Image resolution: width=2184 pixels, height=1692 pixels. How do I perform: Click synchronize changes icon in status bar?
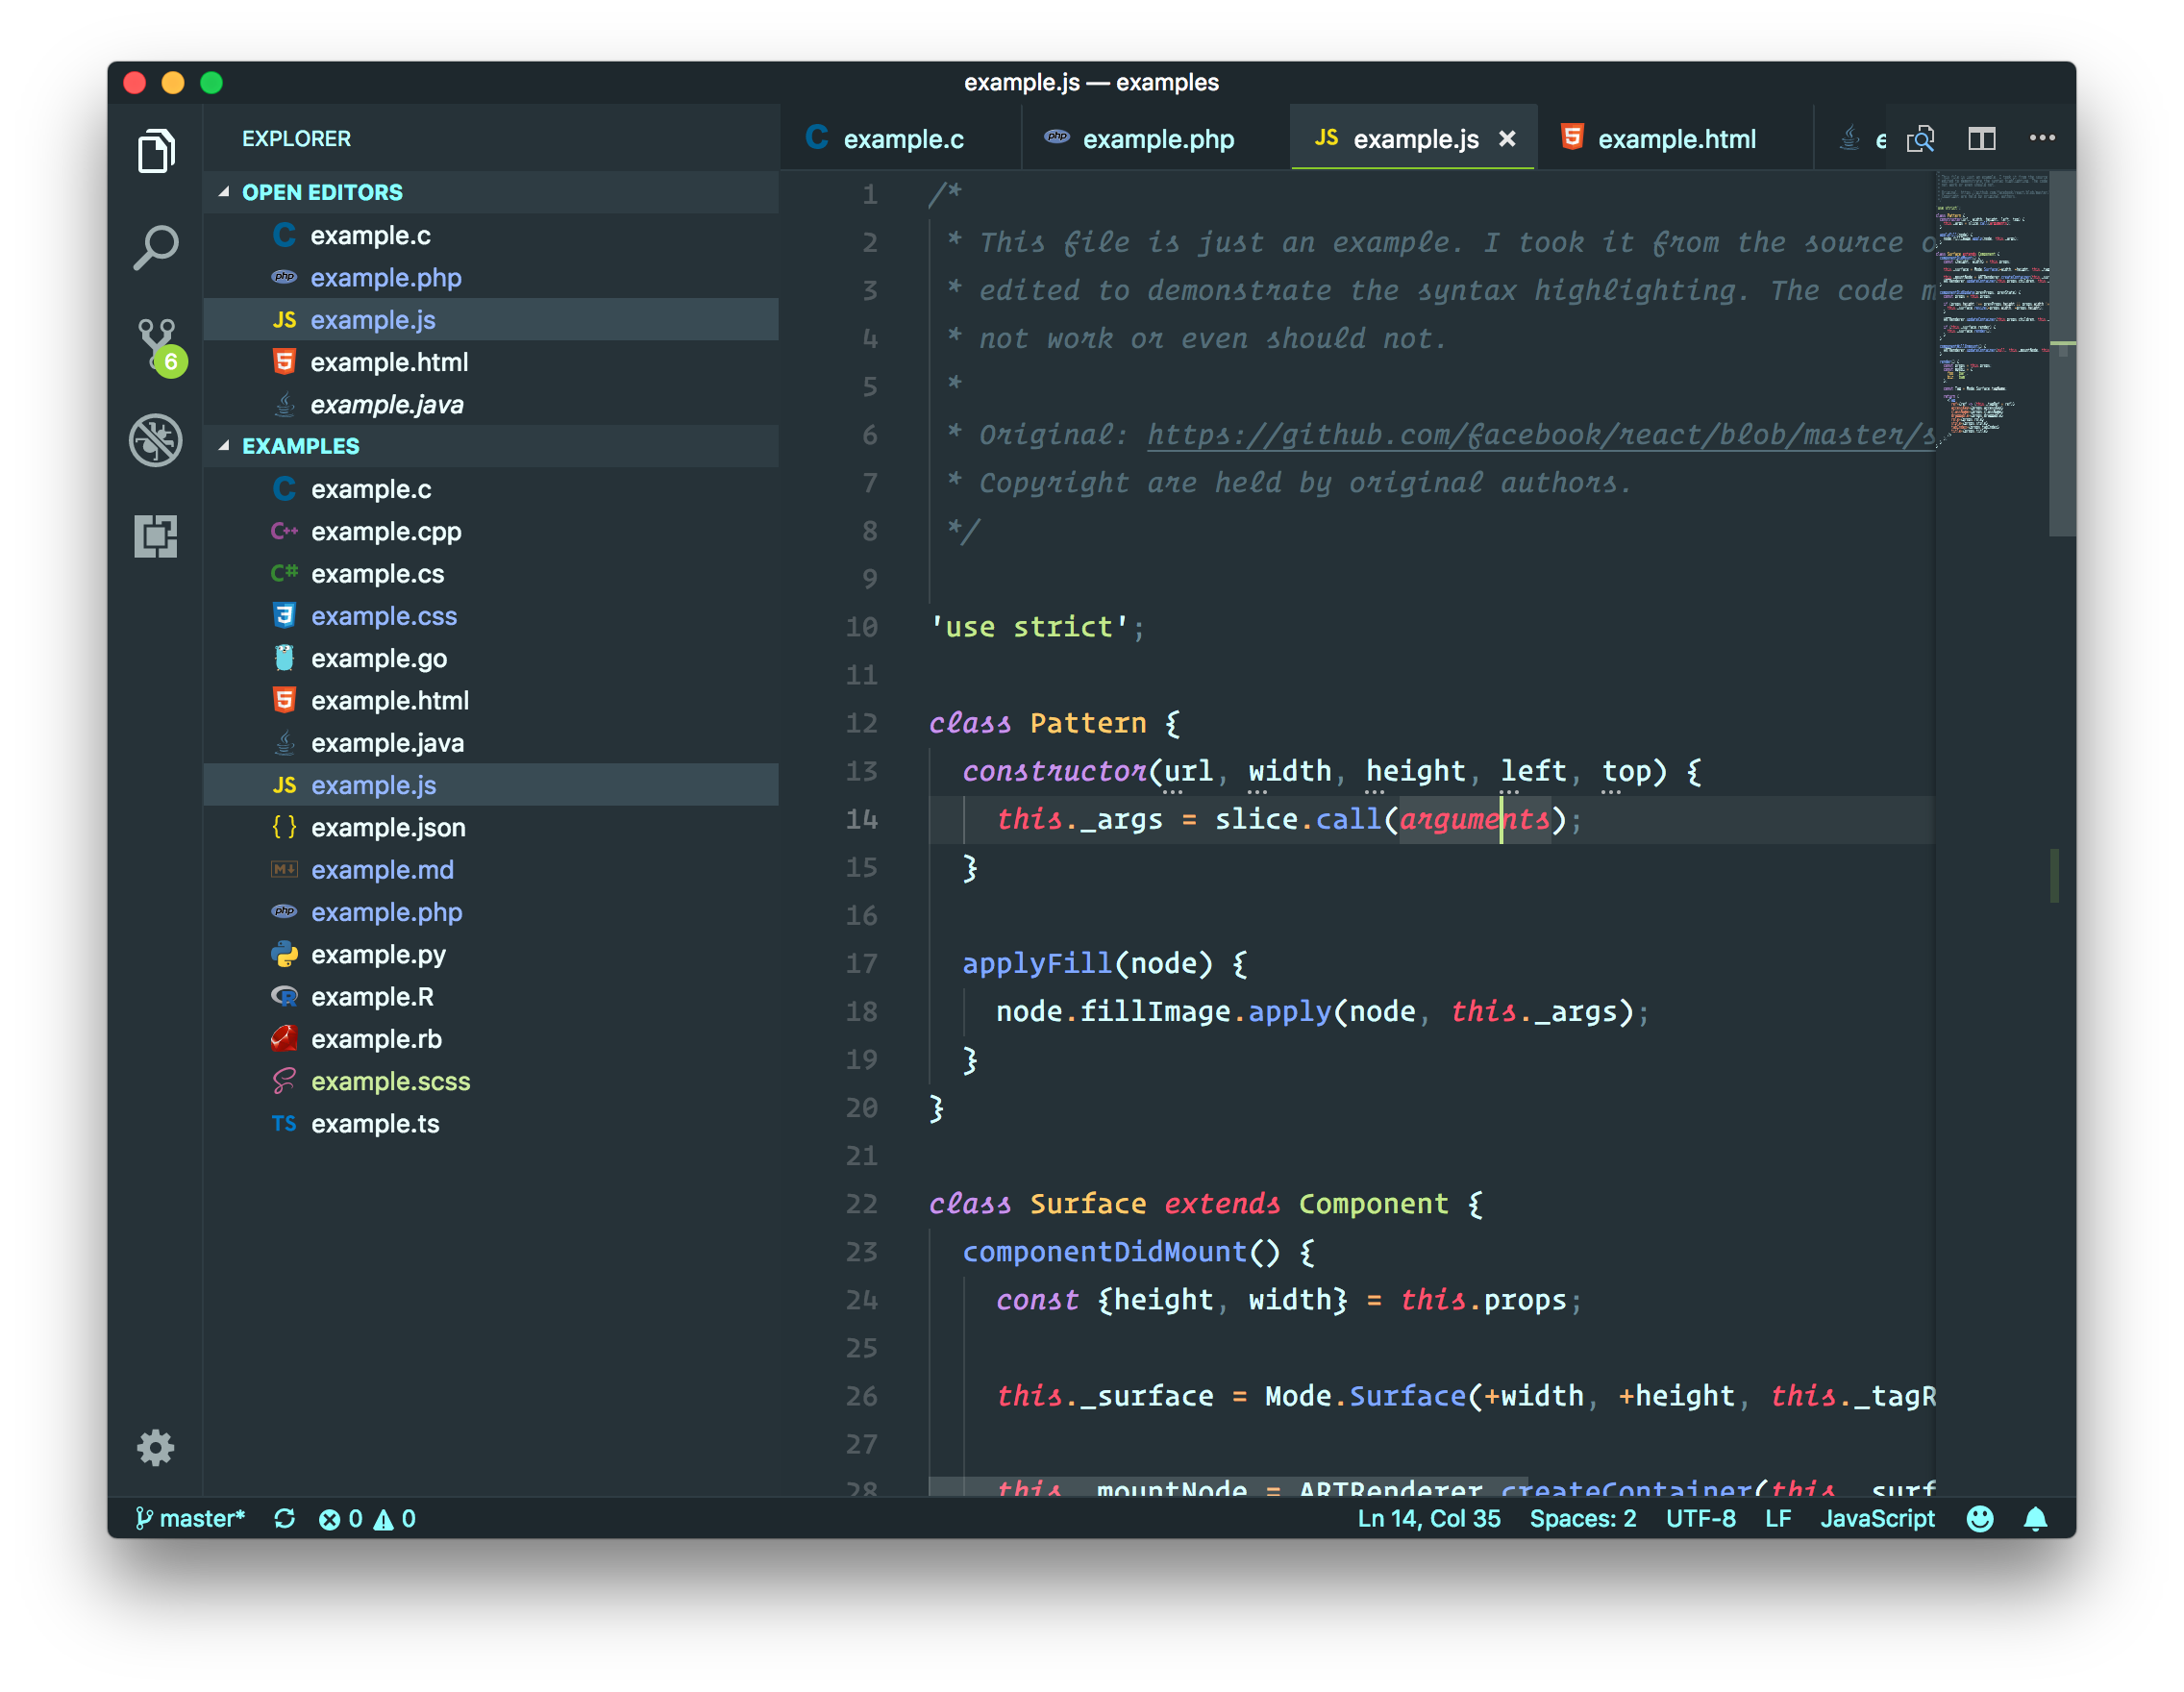[x=284, y=1518]
